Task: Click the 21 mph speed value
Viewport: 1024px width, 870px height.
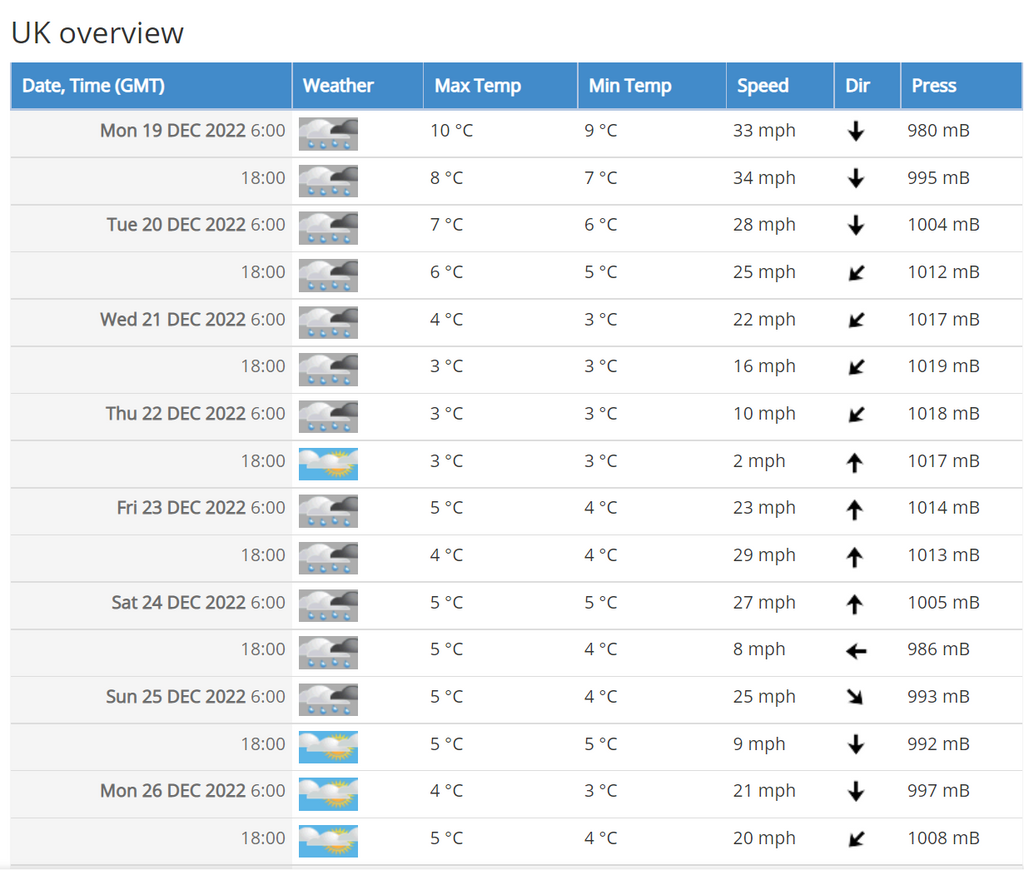Action: click(764, 791)
